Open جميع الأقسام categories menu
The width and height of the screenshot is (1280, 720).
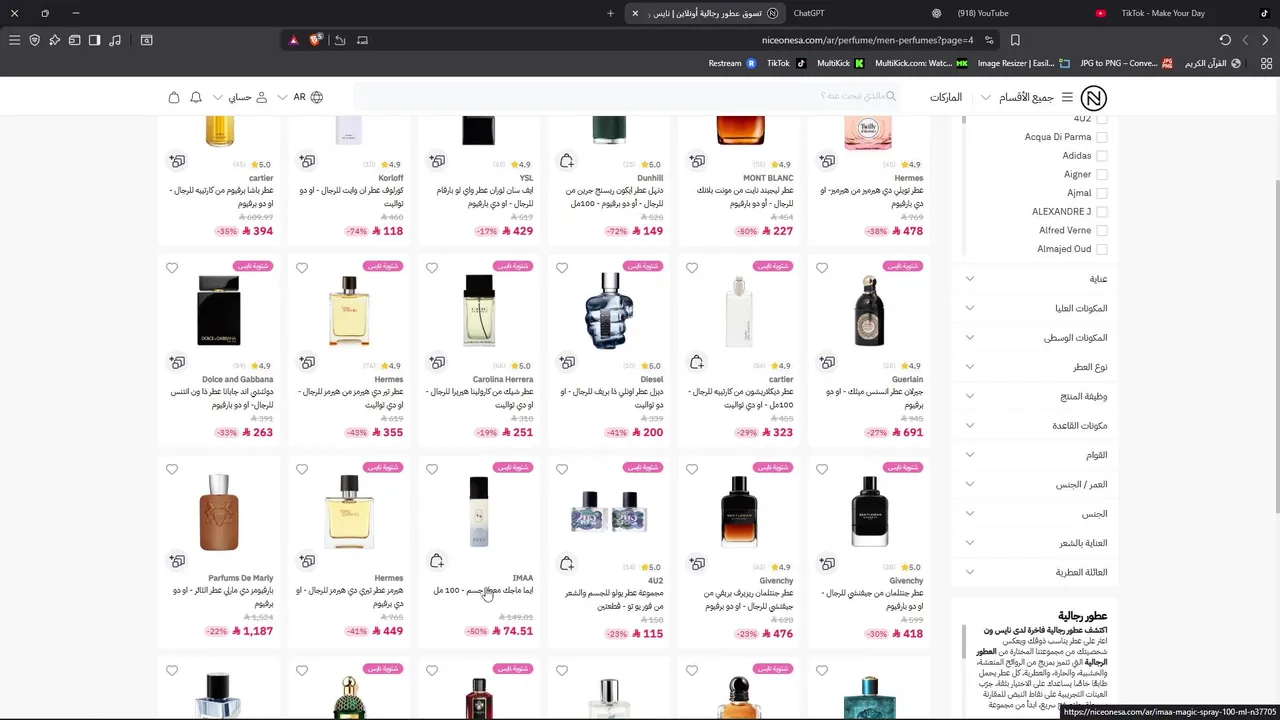(1026, 97)
